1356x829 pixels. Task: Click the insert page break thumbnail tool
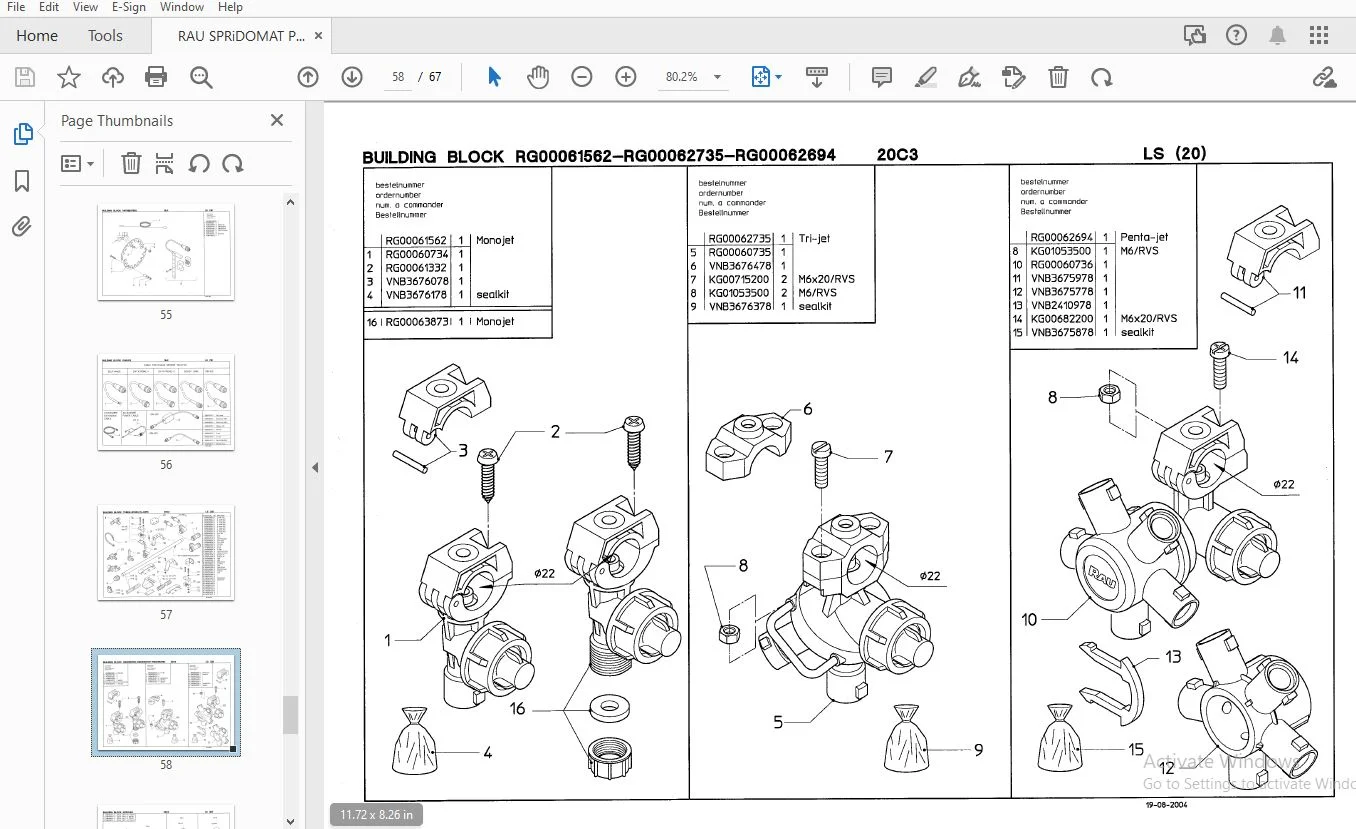[x=165, y=163]
